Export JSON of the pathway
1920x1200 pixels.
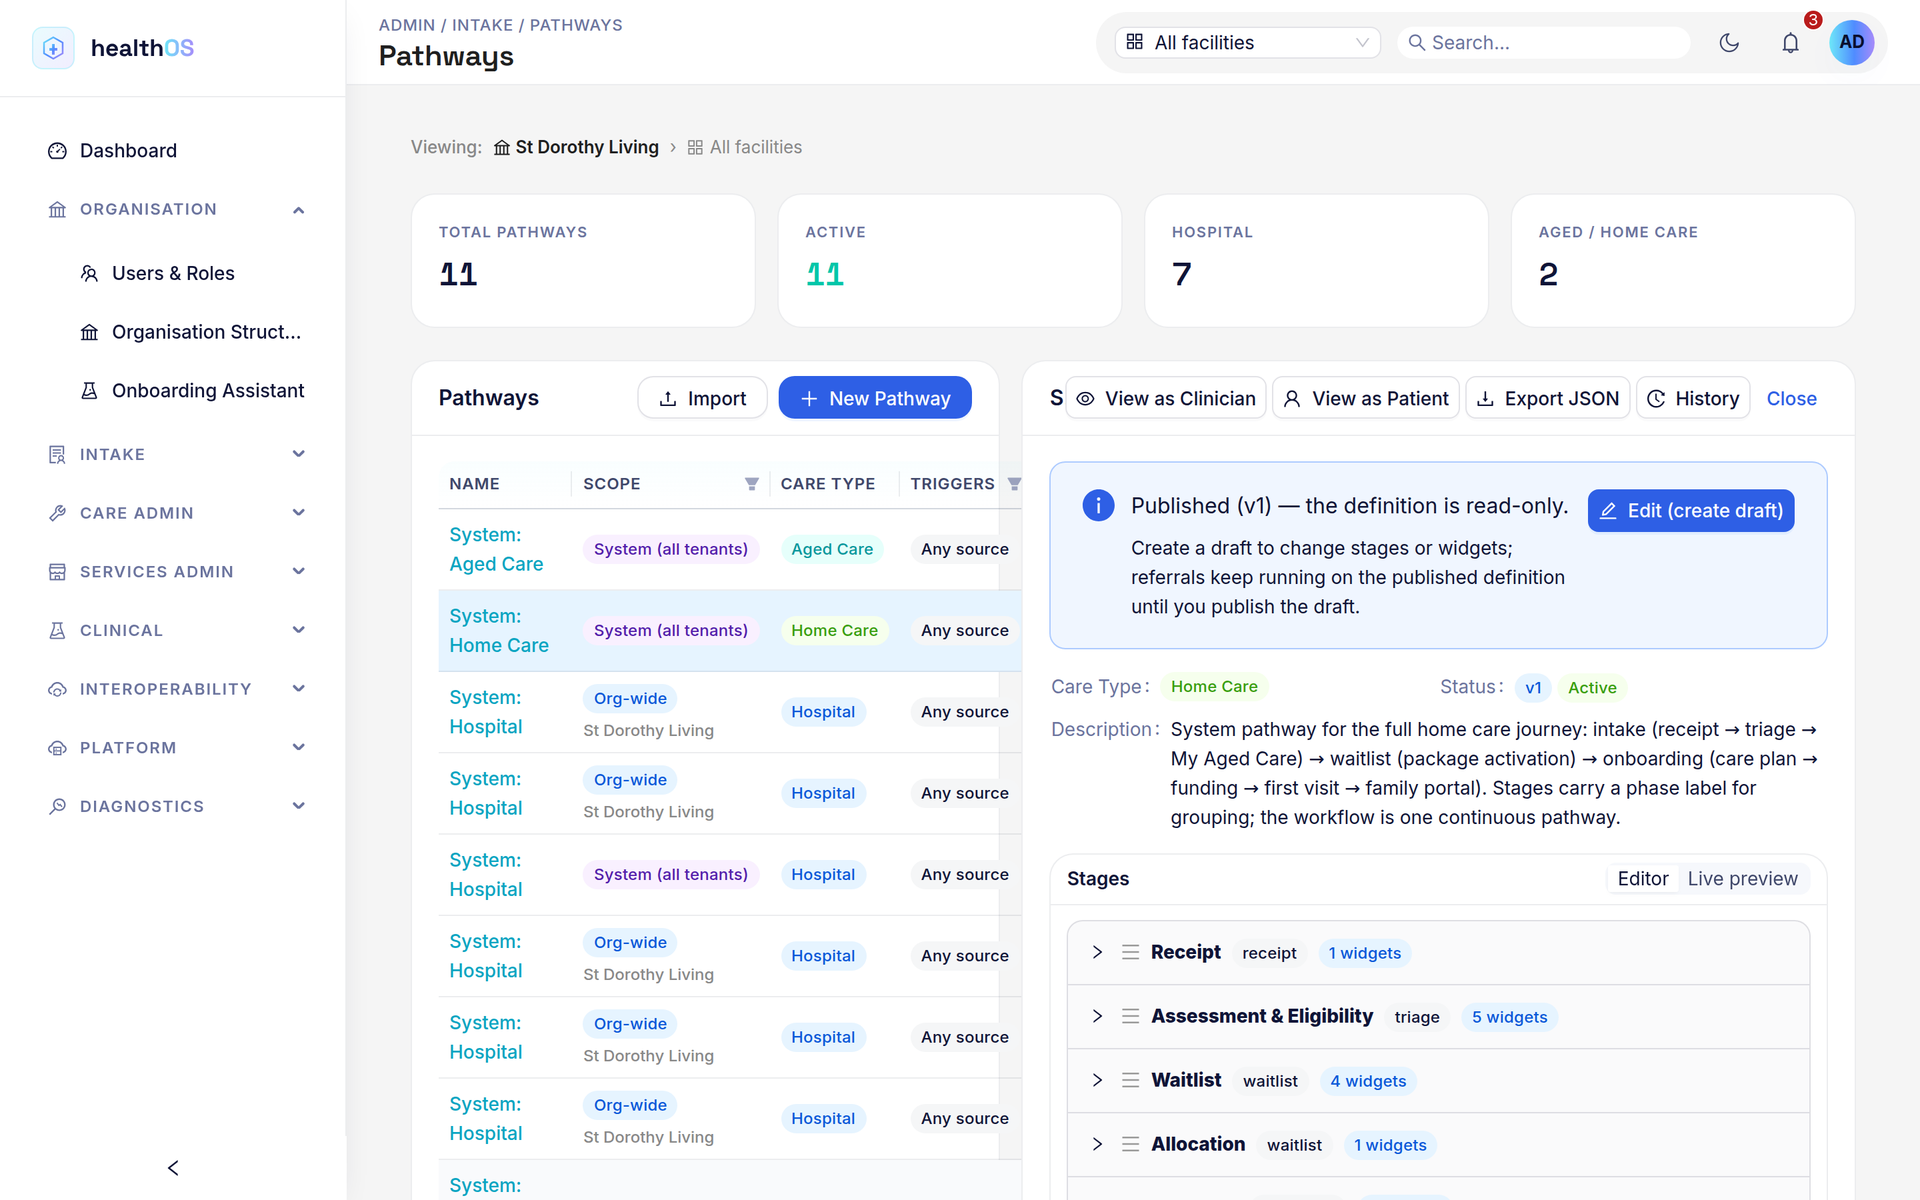1548,398
